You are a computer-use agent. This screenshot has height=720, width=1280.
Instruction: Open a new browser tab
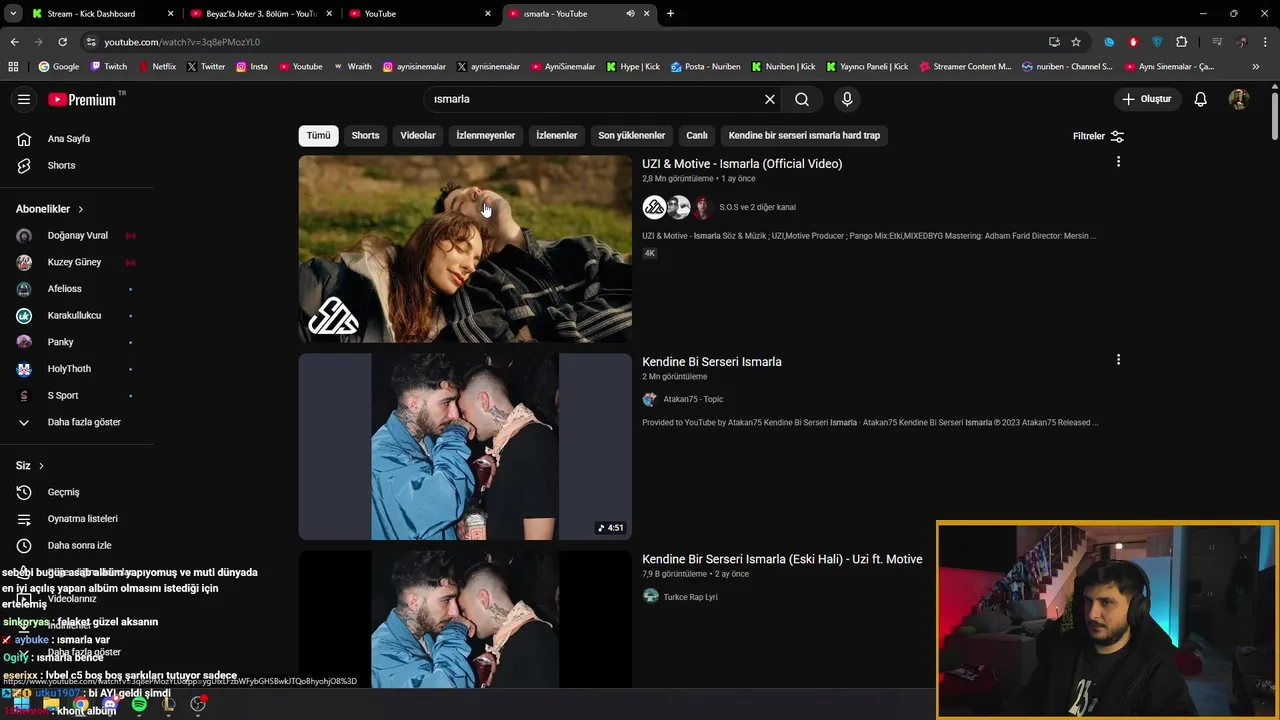(x=670, y=14)
